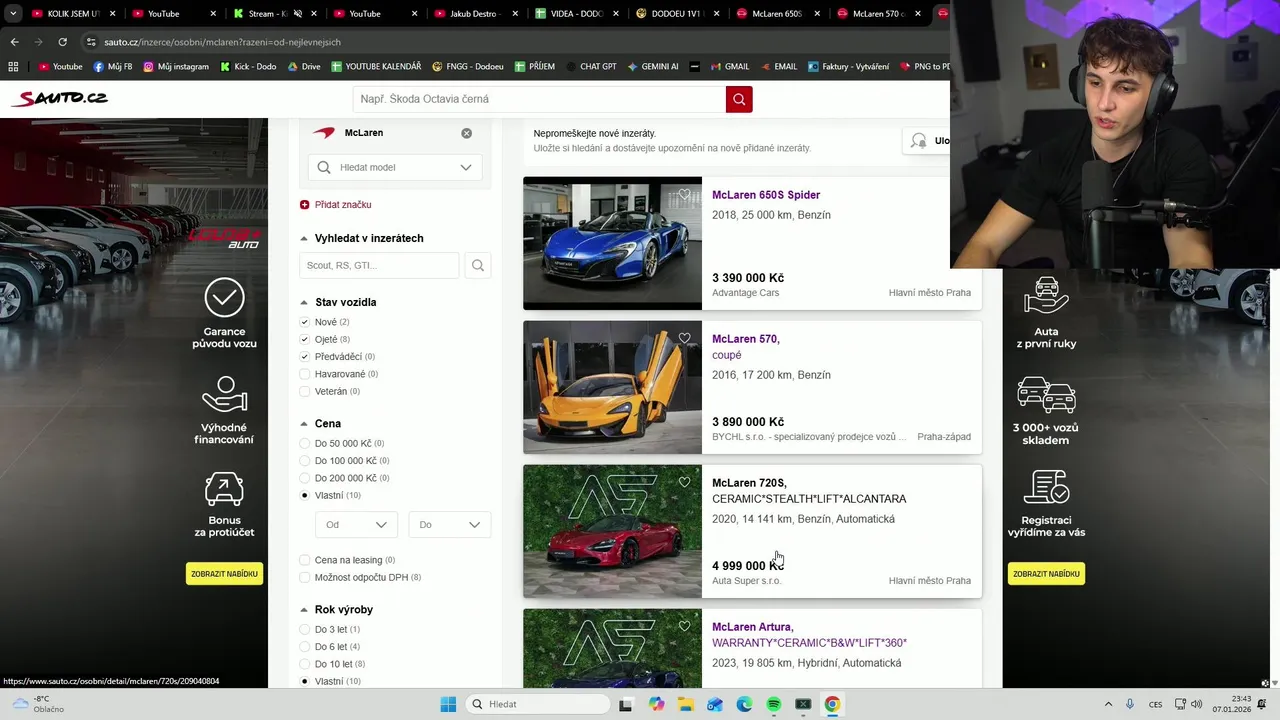Open the Chrome tab search dropdown
This screenshot has height=720, width=1280.
click(13, 14)
